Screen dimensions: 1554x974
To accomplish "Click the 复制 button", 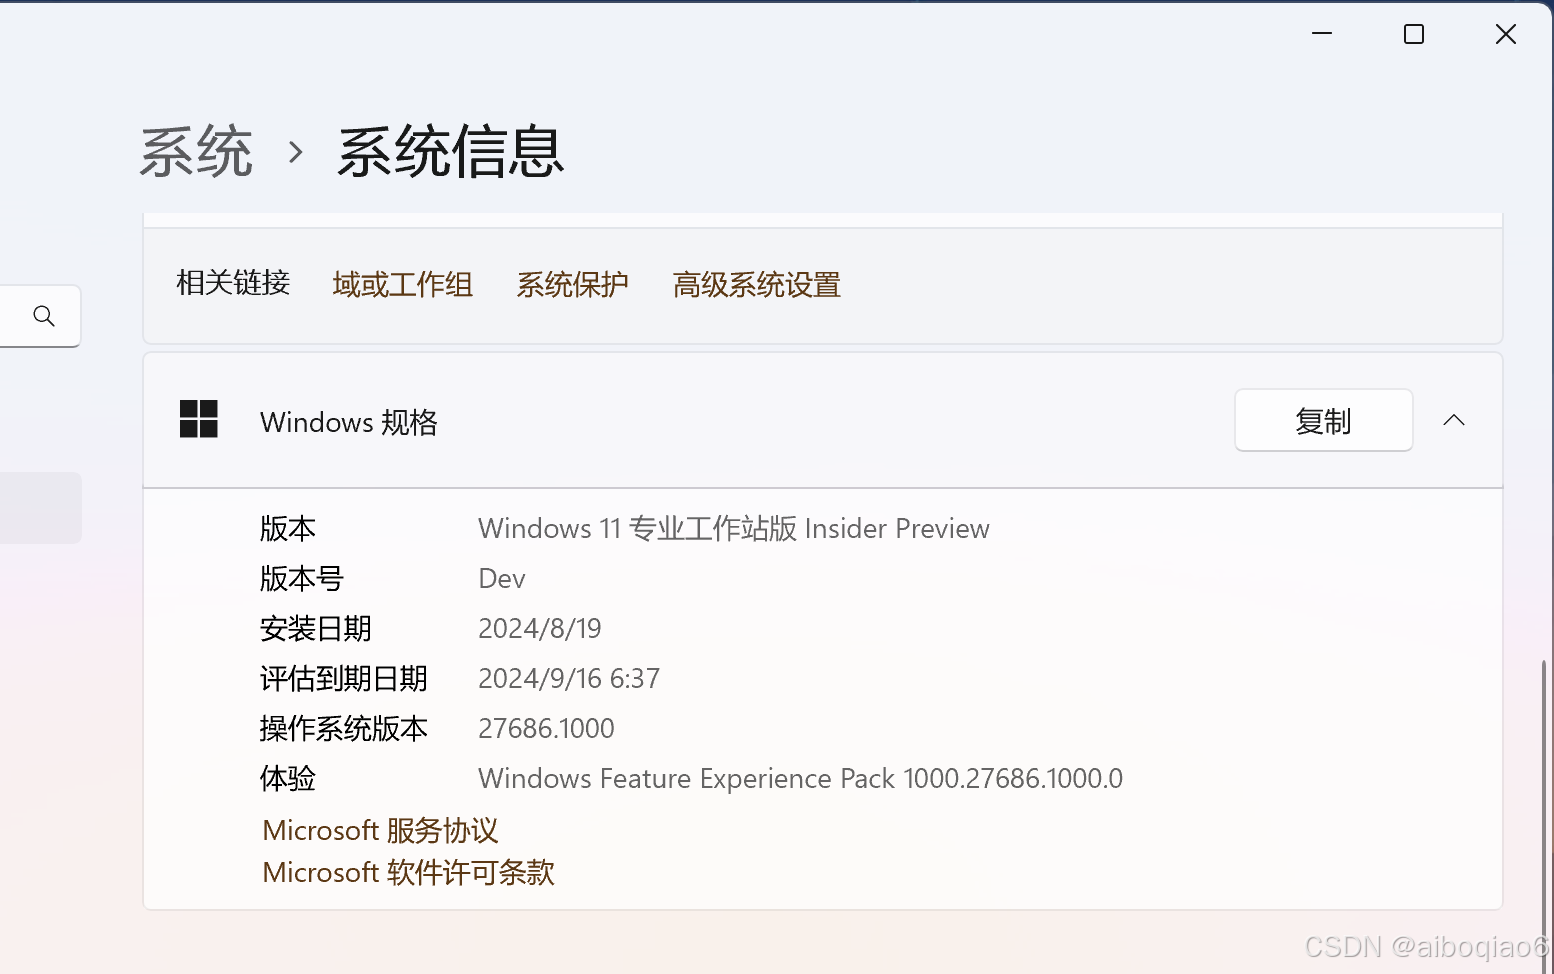I will point(1323,420).
